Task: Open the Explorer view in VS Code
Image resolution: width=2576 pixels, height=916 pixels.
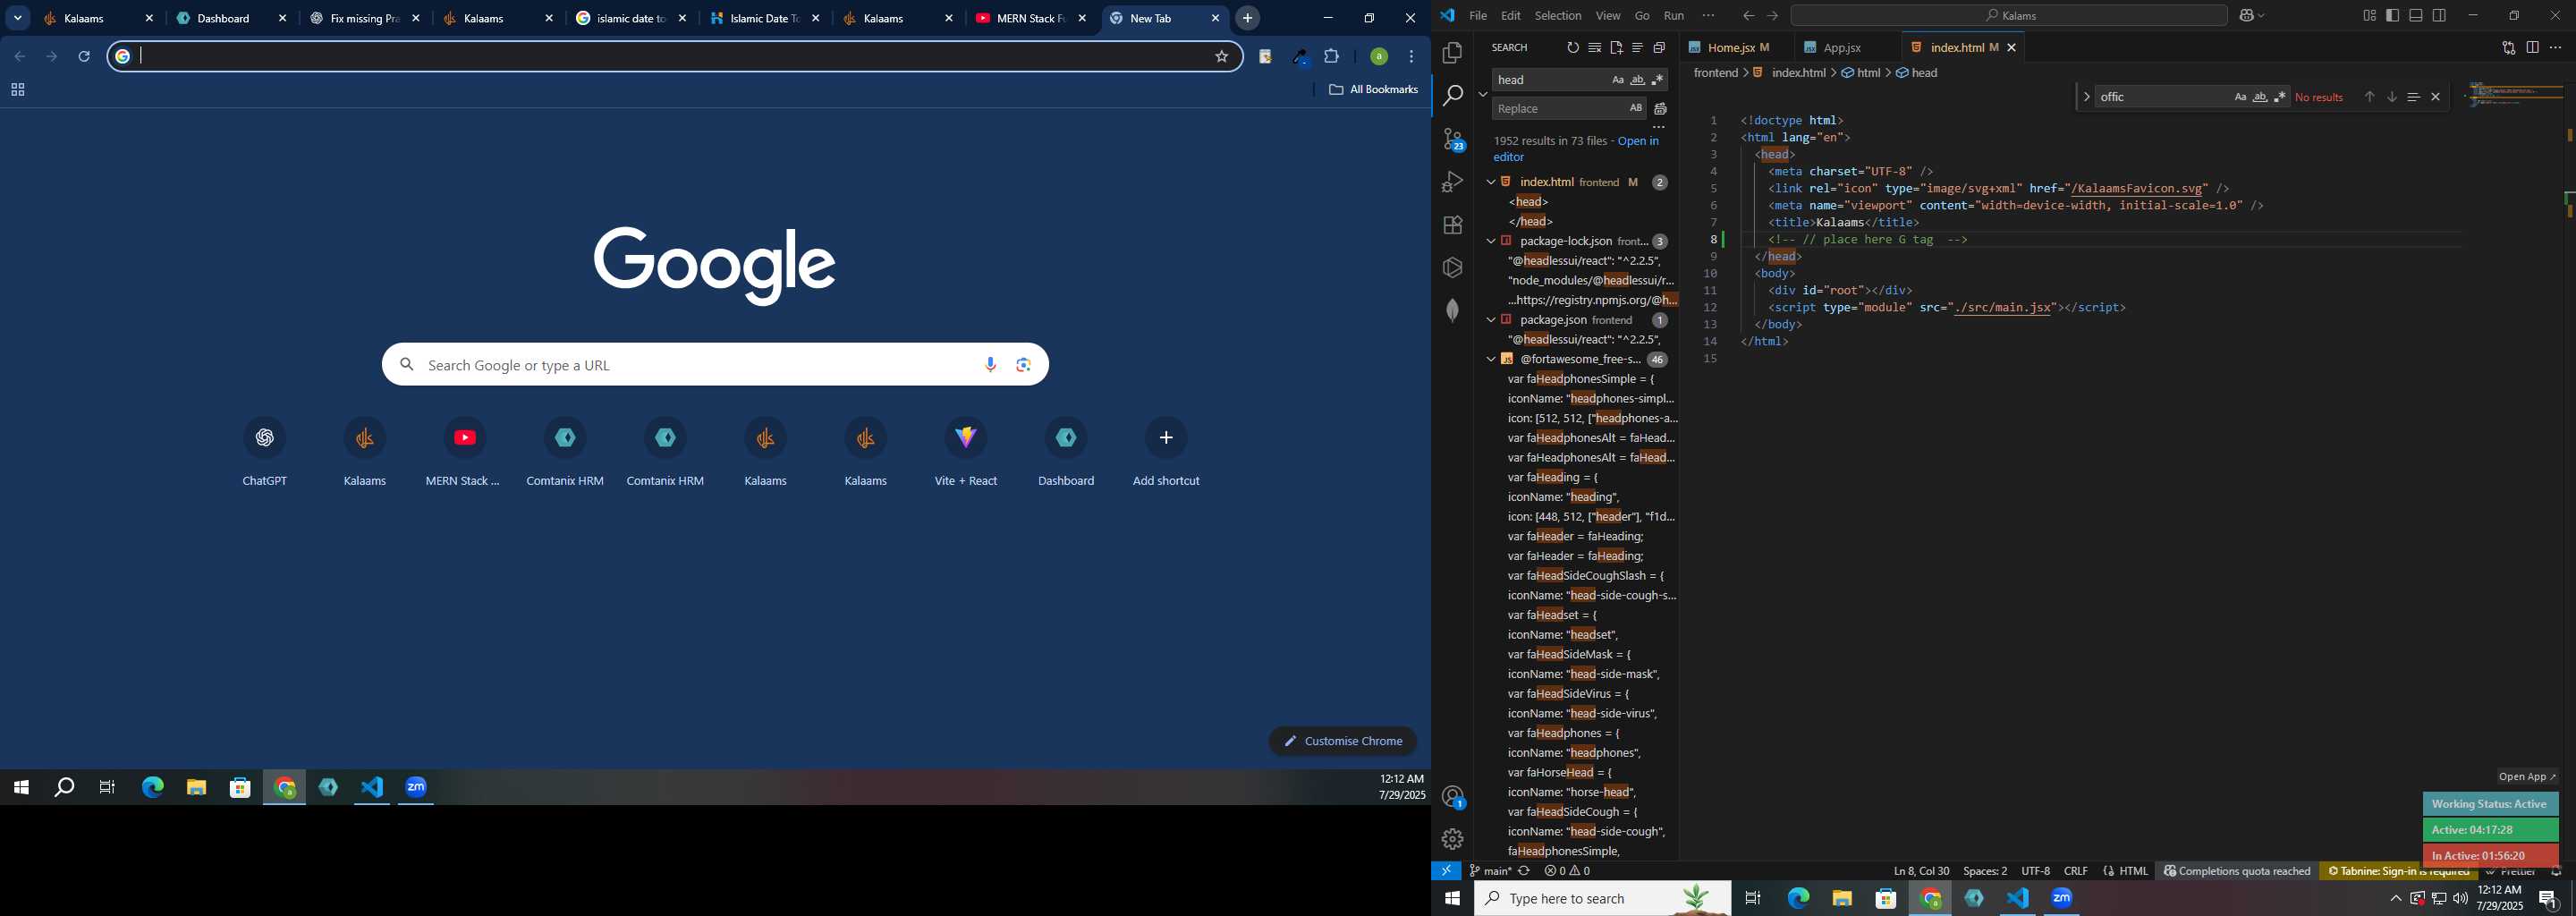Action: pyautogui.click(x=1452, y=52)
